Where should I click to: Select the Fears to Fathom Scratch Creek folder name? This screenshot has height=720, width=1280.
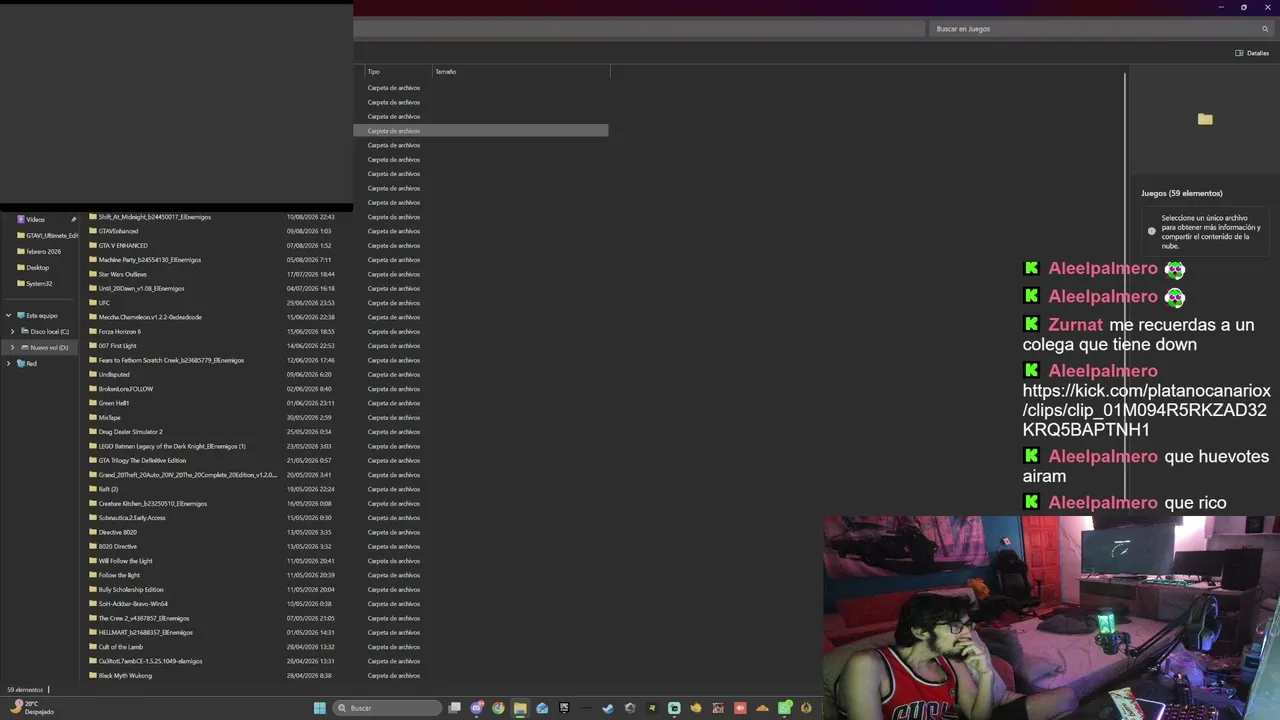171,360
